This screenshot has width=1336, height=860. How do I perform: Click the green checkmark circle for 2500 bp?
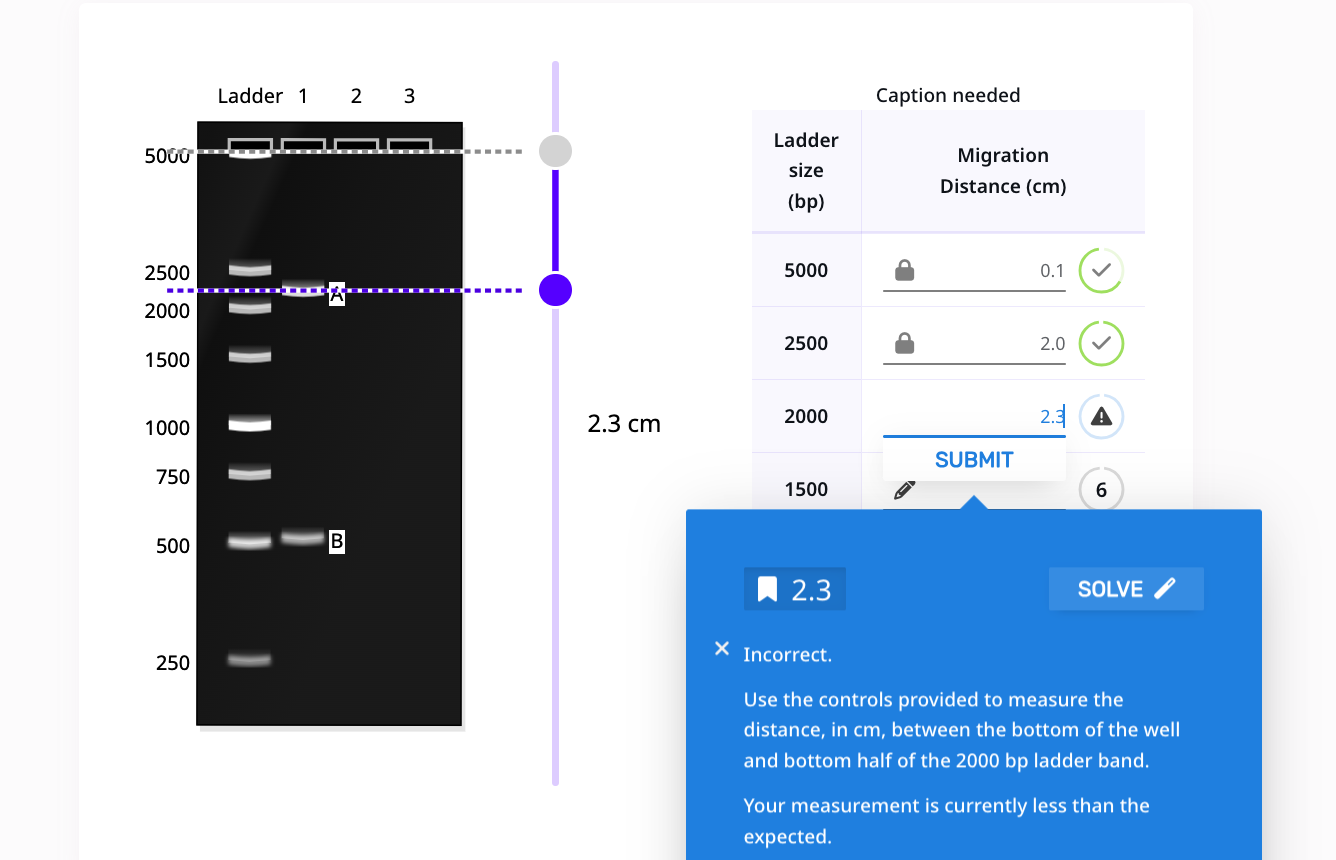point(1101,343)
